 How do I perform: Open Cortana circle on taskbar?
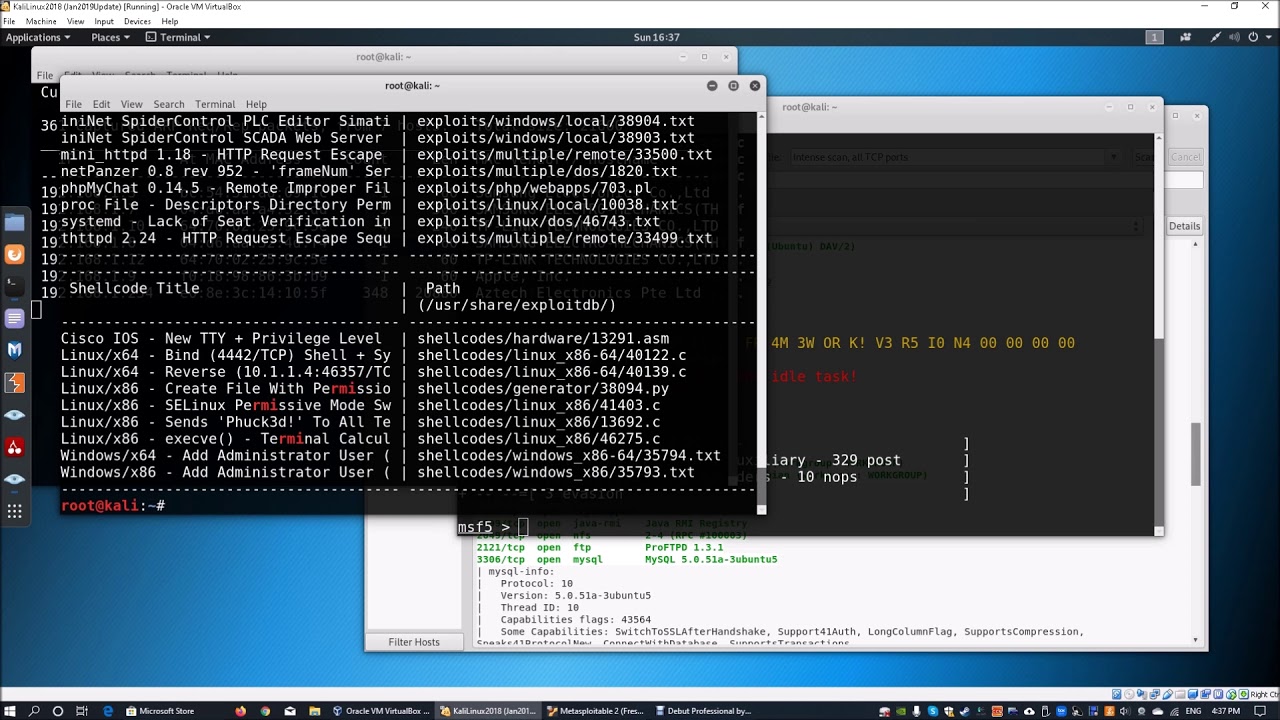coord(58,711)
